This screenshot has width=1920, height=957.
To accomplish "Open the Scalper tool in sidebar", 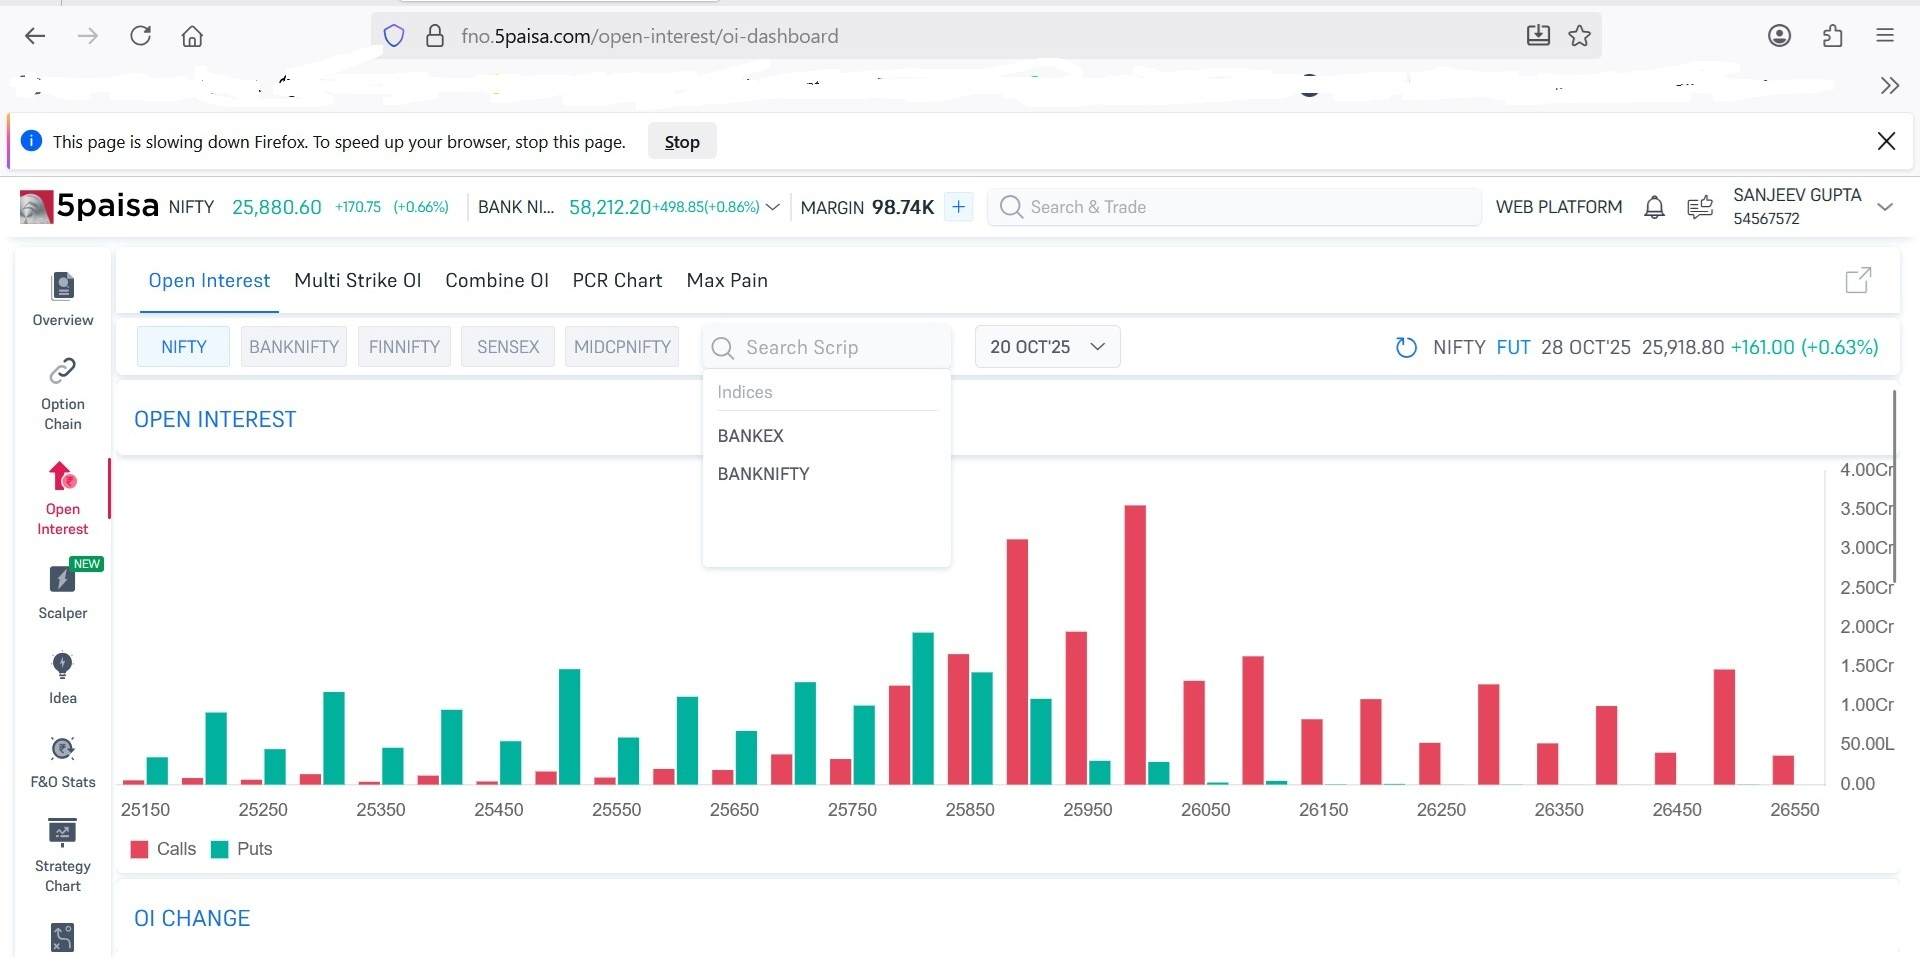I will click(62, 580).
